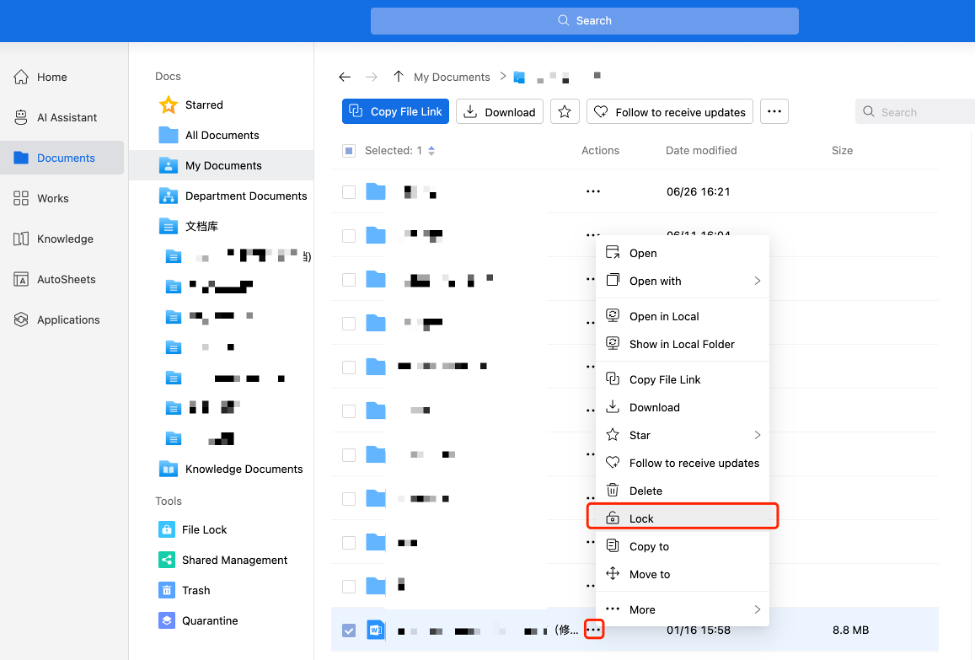The height and width of the screenshot is (660, 976).
Task: Click the star icon in toolbar
Action: pyautogui.click(x=565, y=112)
